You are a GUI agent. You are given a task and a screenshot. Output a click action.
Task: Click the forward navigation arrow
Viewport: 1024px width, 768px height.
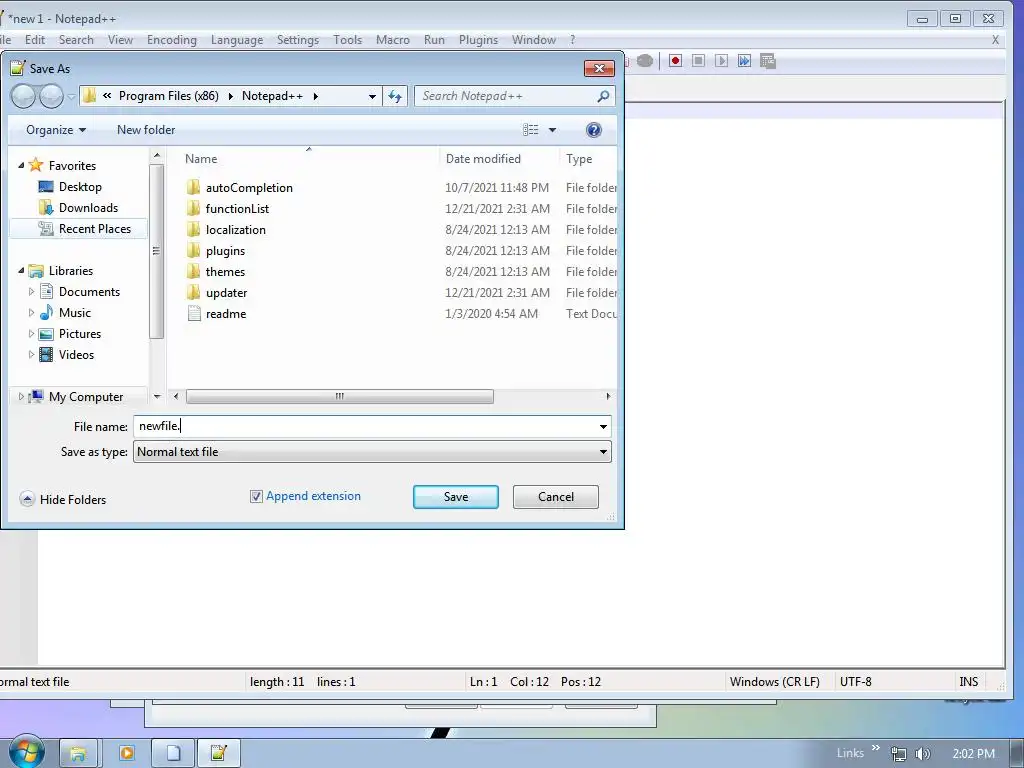tap(51, 97)
